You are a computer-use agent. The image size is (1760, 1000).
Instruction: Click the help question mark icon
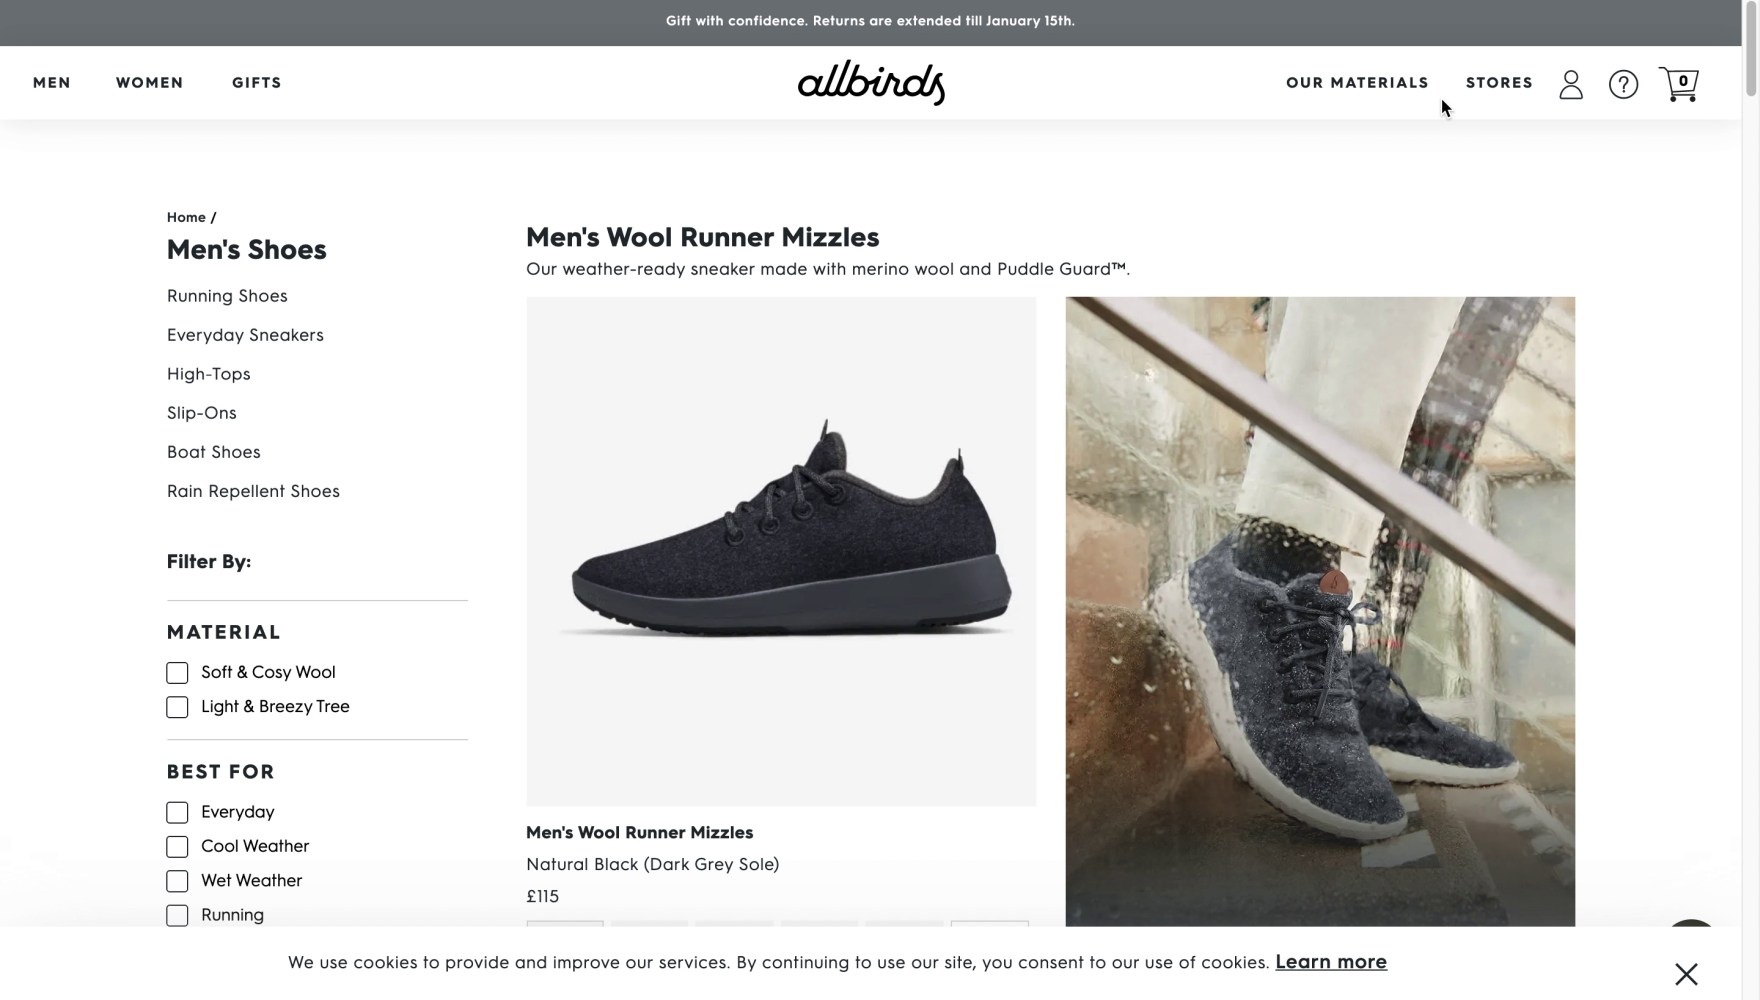point(1623,84)
